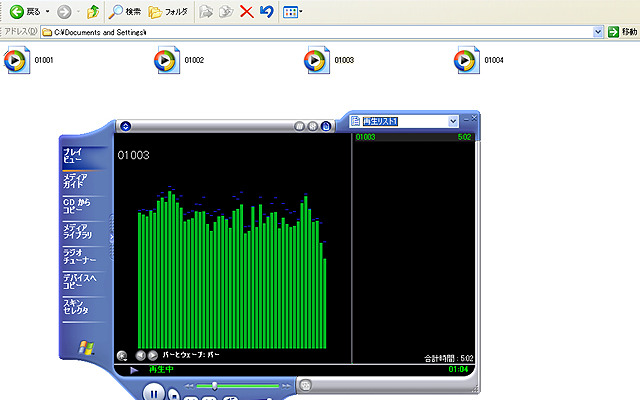Click the green Go (移動) button
Screen dimensions: 640x400
point(622,32)
